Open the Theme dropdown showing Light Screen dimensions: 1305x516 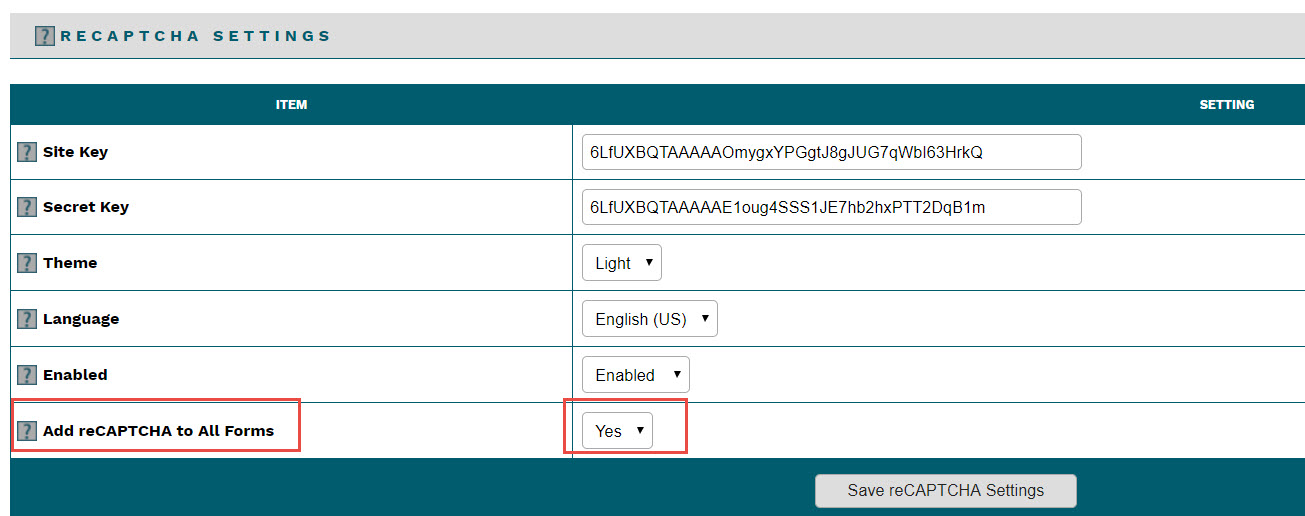pos(621,263)
